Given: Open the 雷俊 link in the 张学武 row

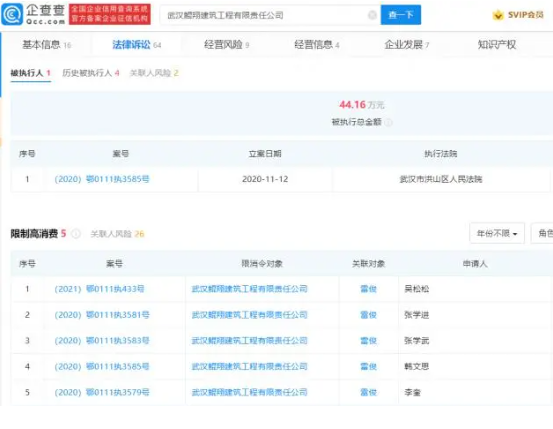Looking at the screenshot, I should 369,340.
